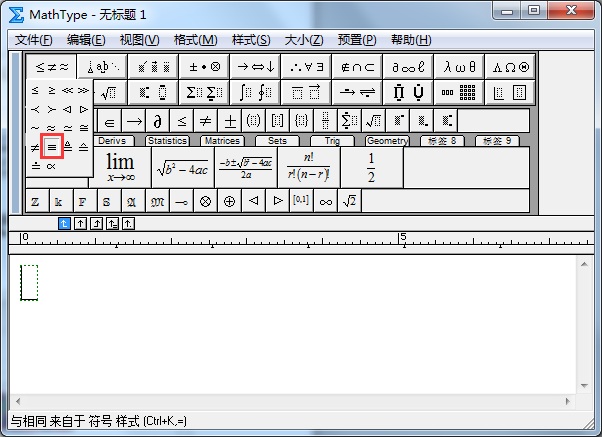Click the square root b²-4ac button
The image size is (602, 437).
coord(182,167)
